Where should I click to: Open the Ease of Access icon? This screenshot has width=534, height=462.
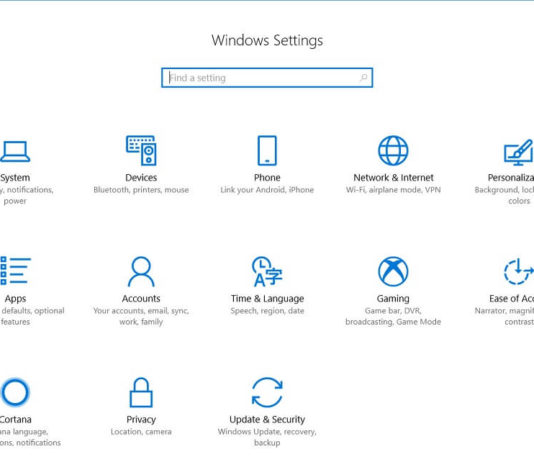click(x=519, y=271)
